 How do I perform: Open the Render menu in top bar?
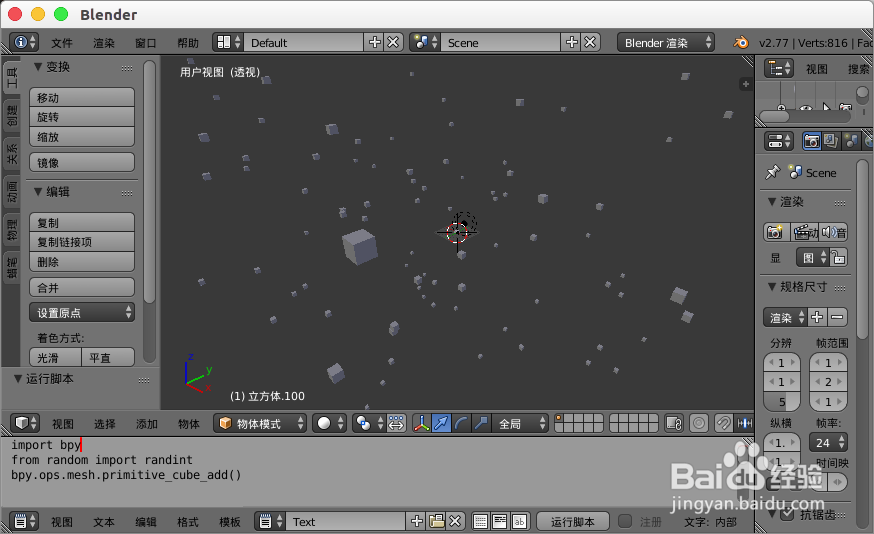coord(104,43)
